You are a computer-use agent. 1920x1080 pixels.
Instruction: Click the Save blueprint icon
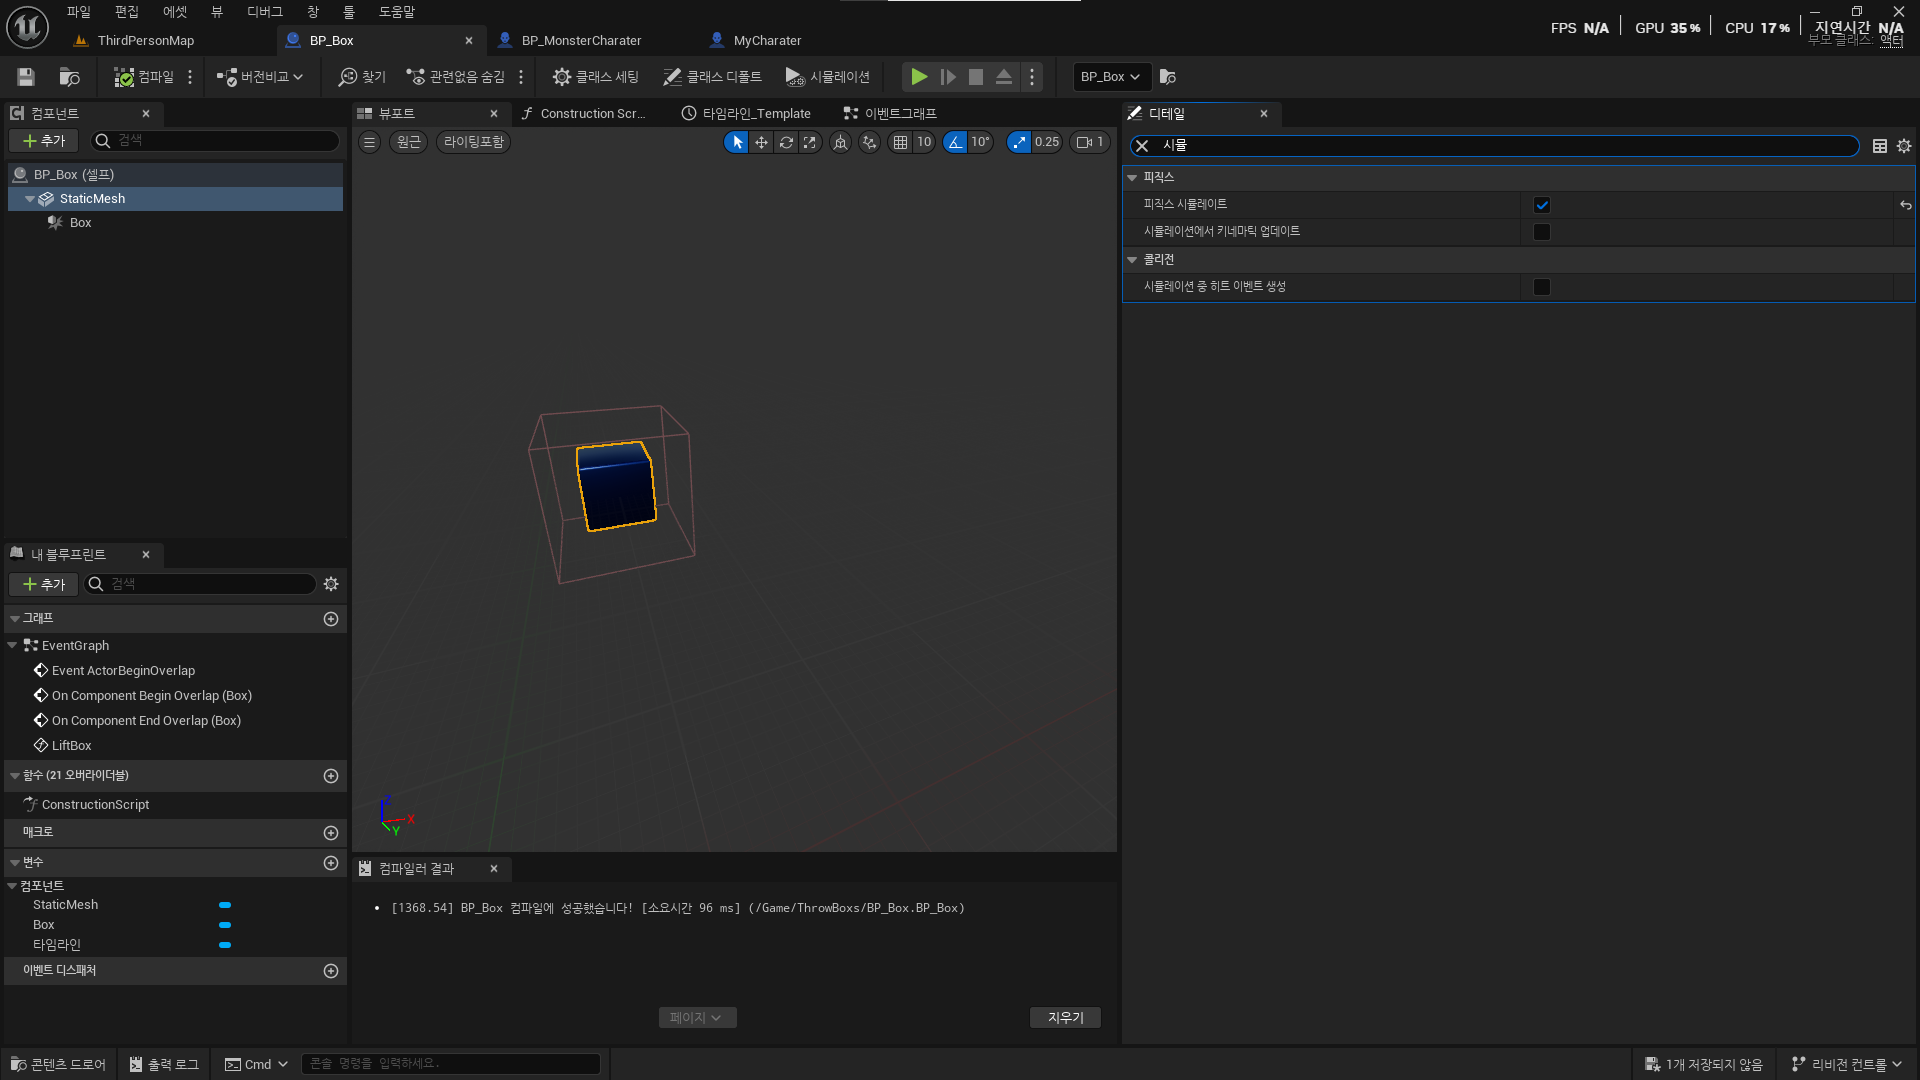tap(26, 77)
